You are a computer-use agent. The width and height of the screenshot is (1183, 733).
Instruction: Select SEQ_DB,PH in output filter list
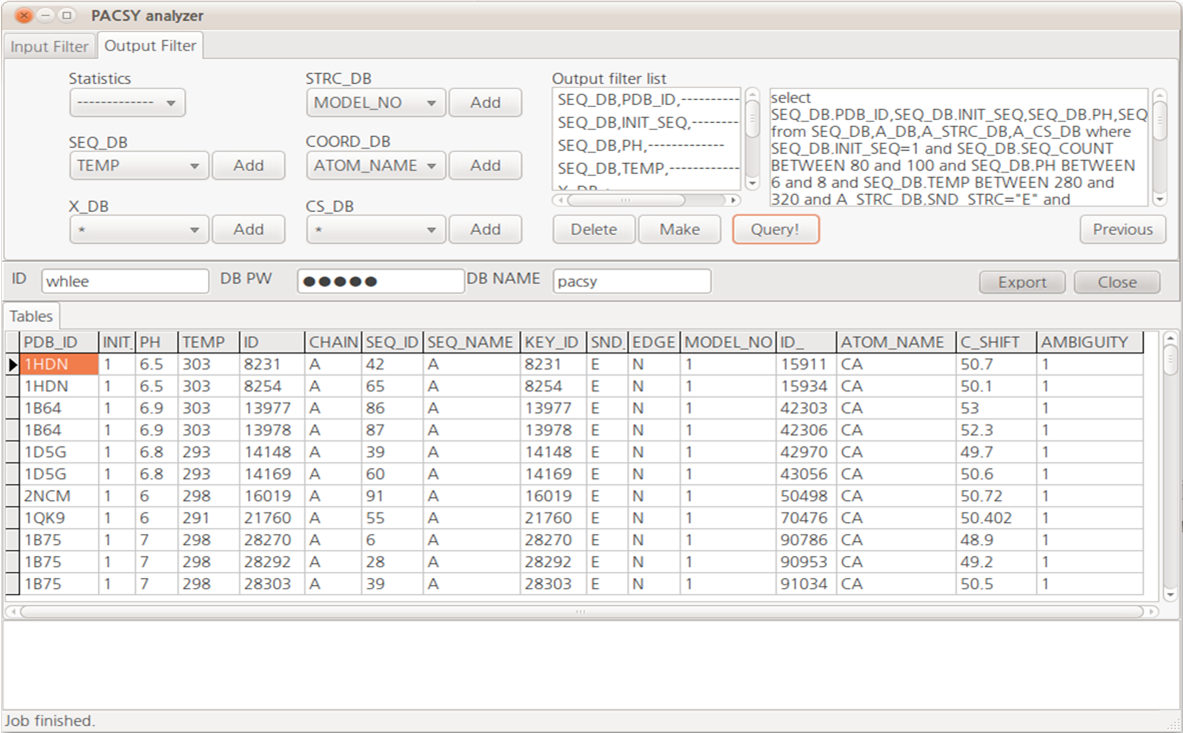point(647,146)
